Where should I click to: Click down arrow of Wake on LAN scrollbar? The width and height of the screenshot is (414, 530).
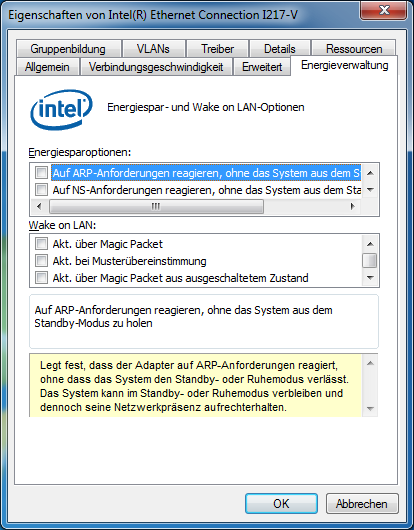pyautogui.click(x=370, y=278)
